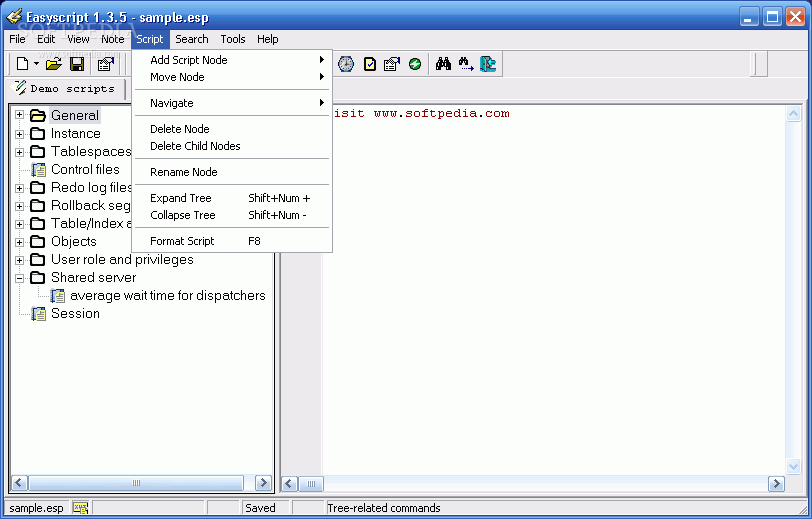Open the Edit menu
812x519 pixels.
(46, 39)
